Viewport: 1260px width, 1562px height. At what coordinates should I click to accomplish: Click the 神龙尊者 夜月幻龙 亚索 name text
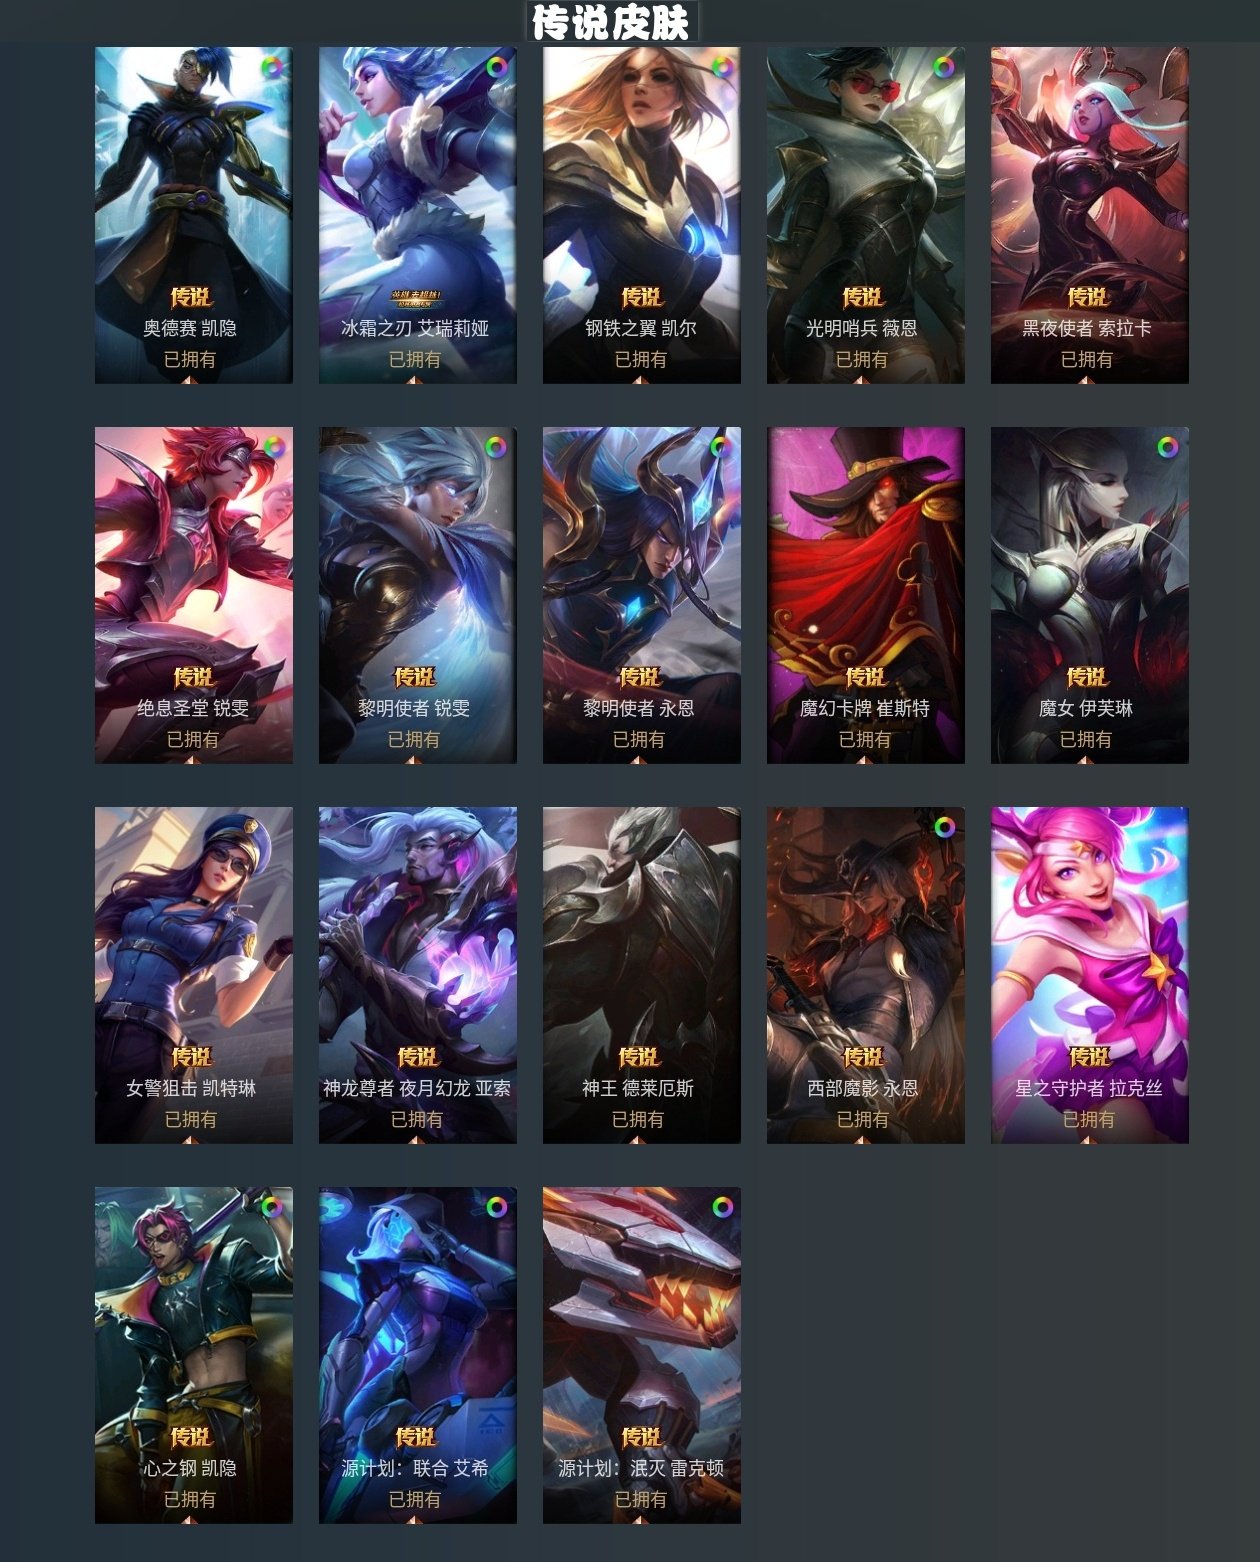(417, 1088)
